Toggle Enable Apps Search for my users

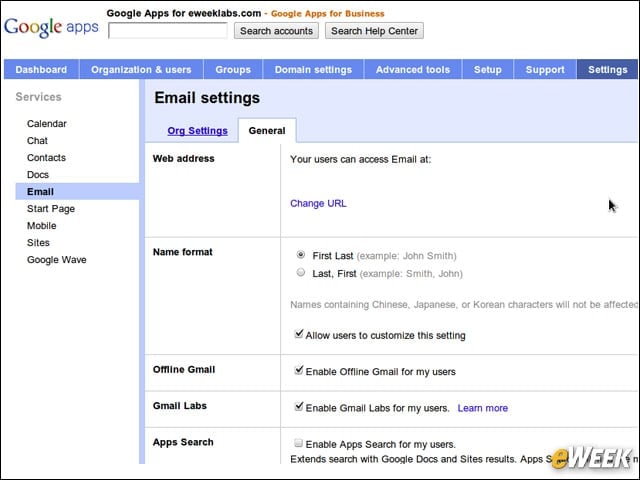click(299, 443)
